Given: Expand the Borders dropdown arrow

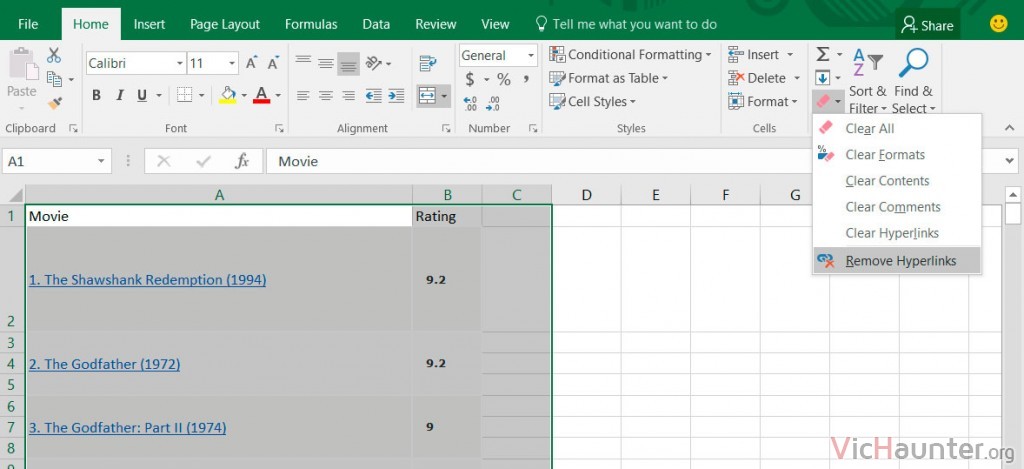Looking at the screenshot, I should pos(202,95).
